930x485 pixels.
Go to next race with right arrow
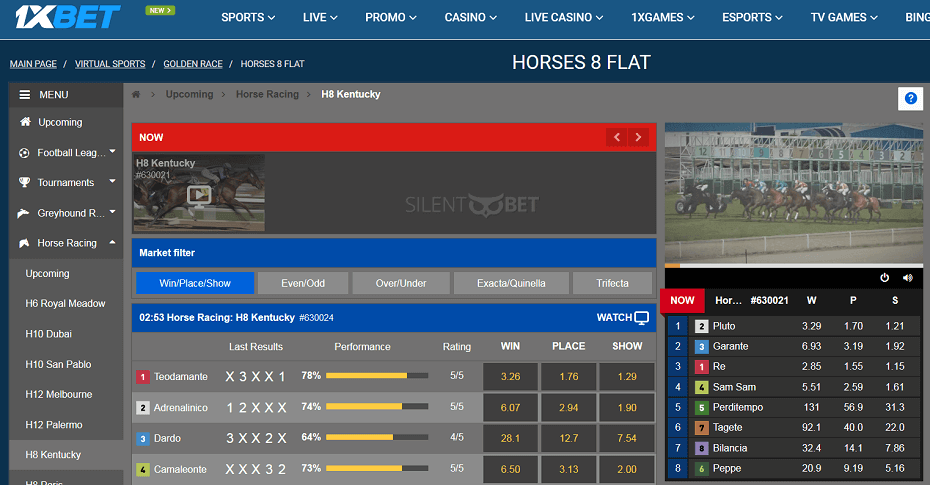pyautogui.click(x=638, y=137)
